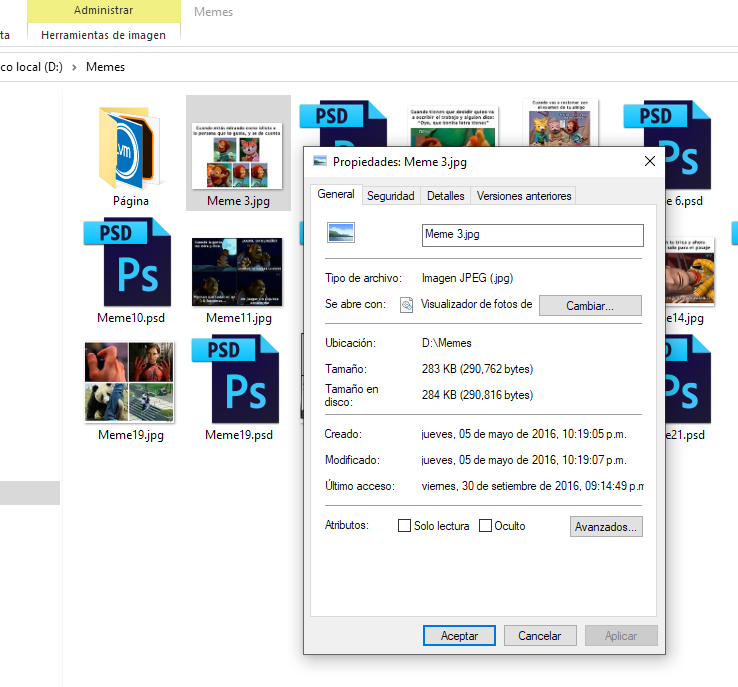Screen dimensions: 738x687
Task: Open the Página folder icon
Action: point(130,148)
